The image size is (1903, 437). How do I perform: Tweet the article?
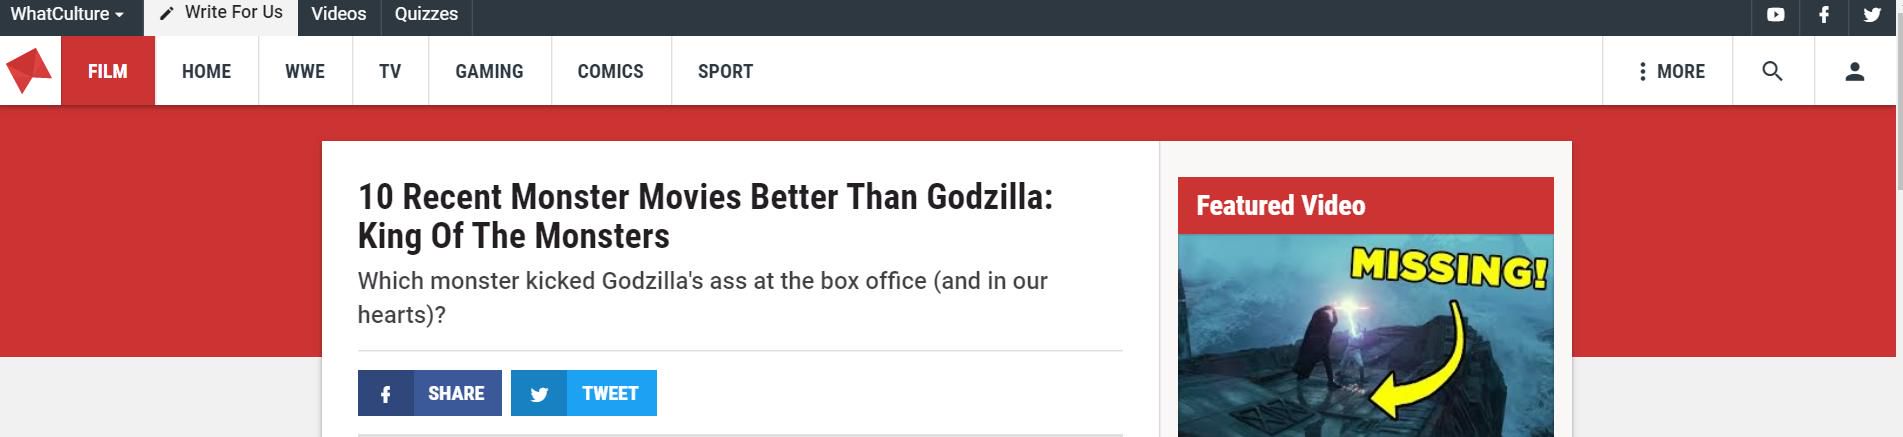[x=584, y=393]
